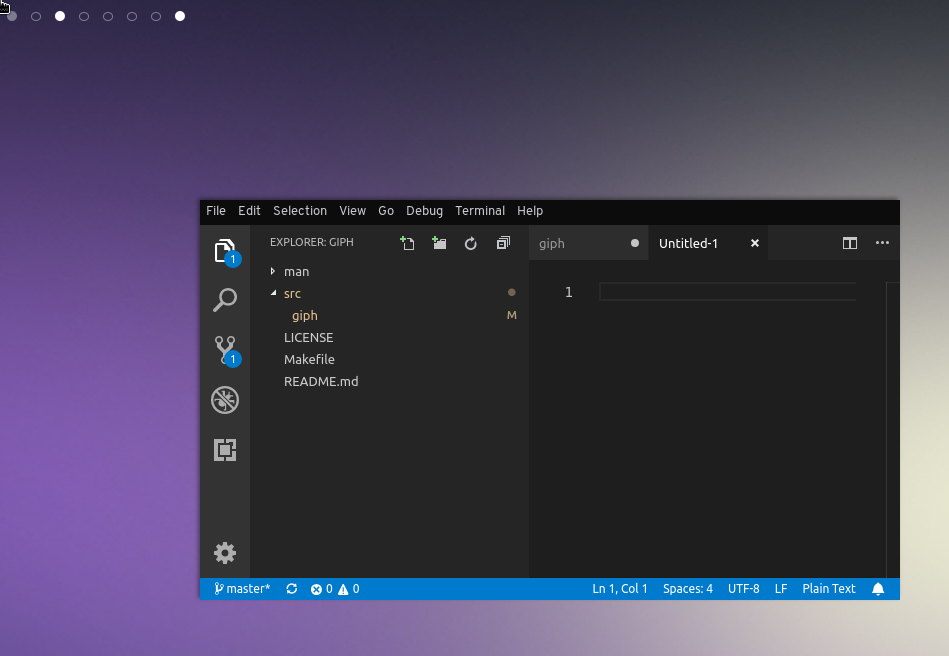Select the giph file under src

point(304,315)
